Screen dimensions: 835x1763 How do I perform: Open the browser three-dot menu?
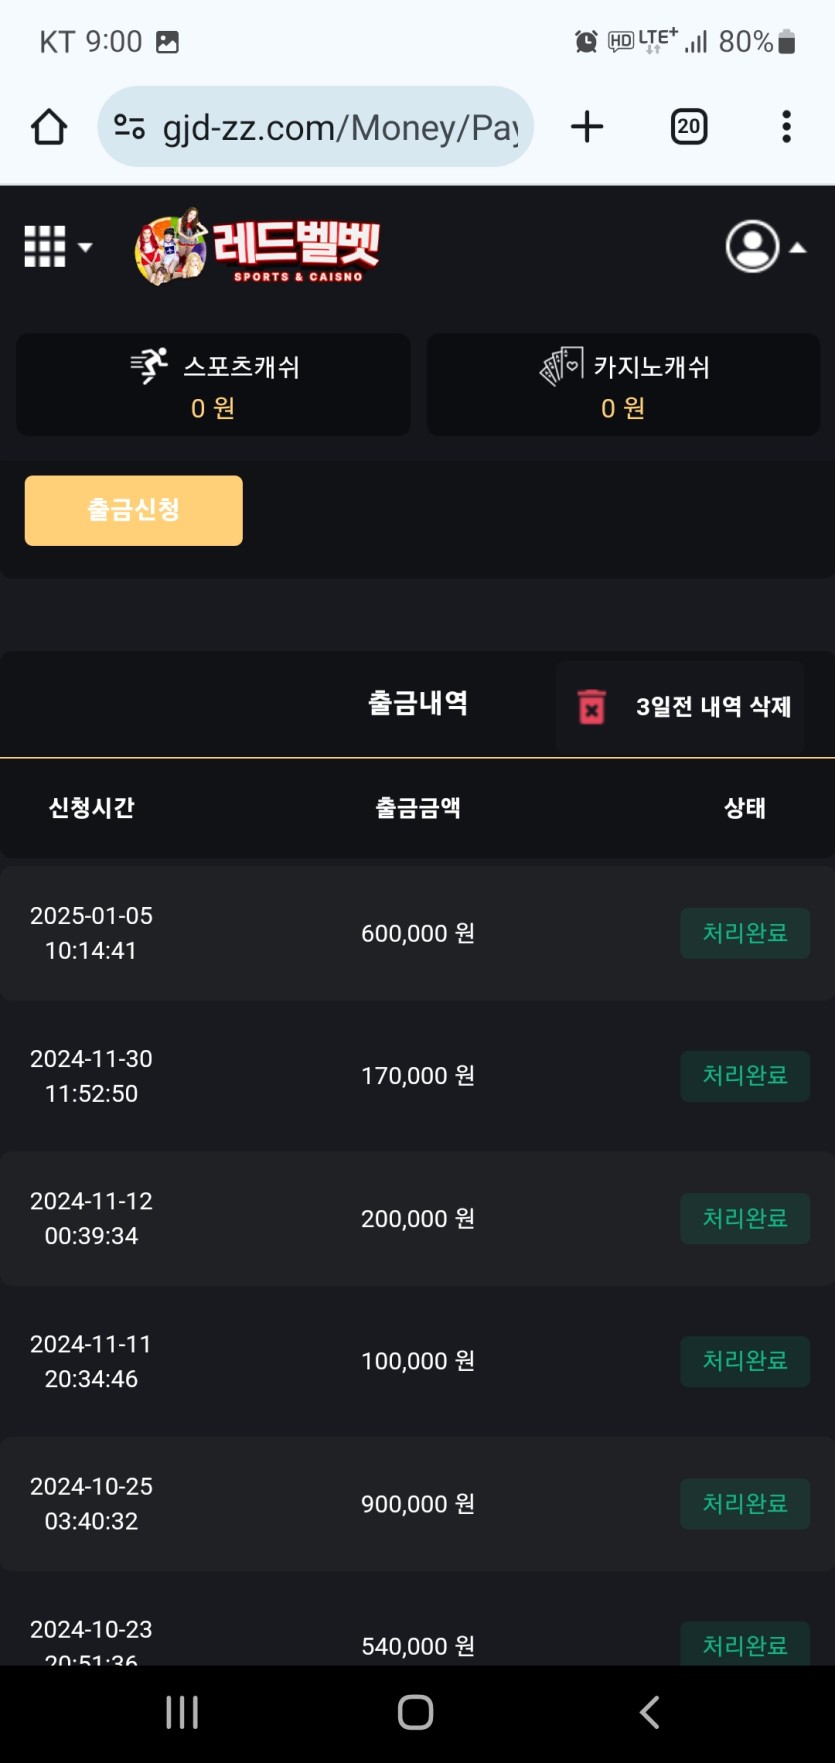(x=786, y=127)
